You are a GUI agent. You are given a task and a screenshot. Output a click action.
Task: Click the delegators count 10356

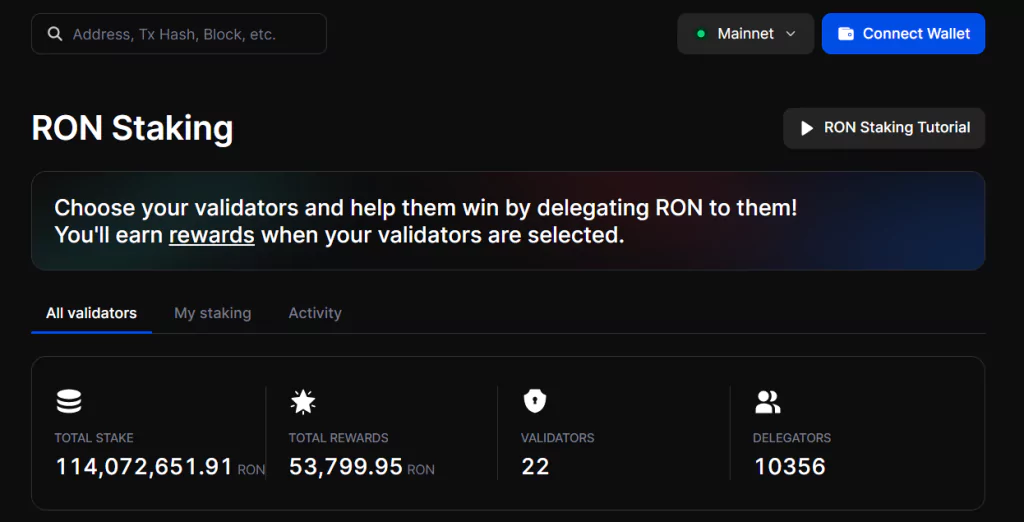[790, 467]
